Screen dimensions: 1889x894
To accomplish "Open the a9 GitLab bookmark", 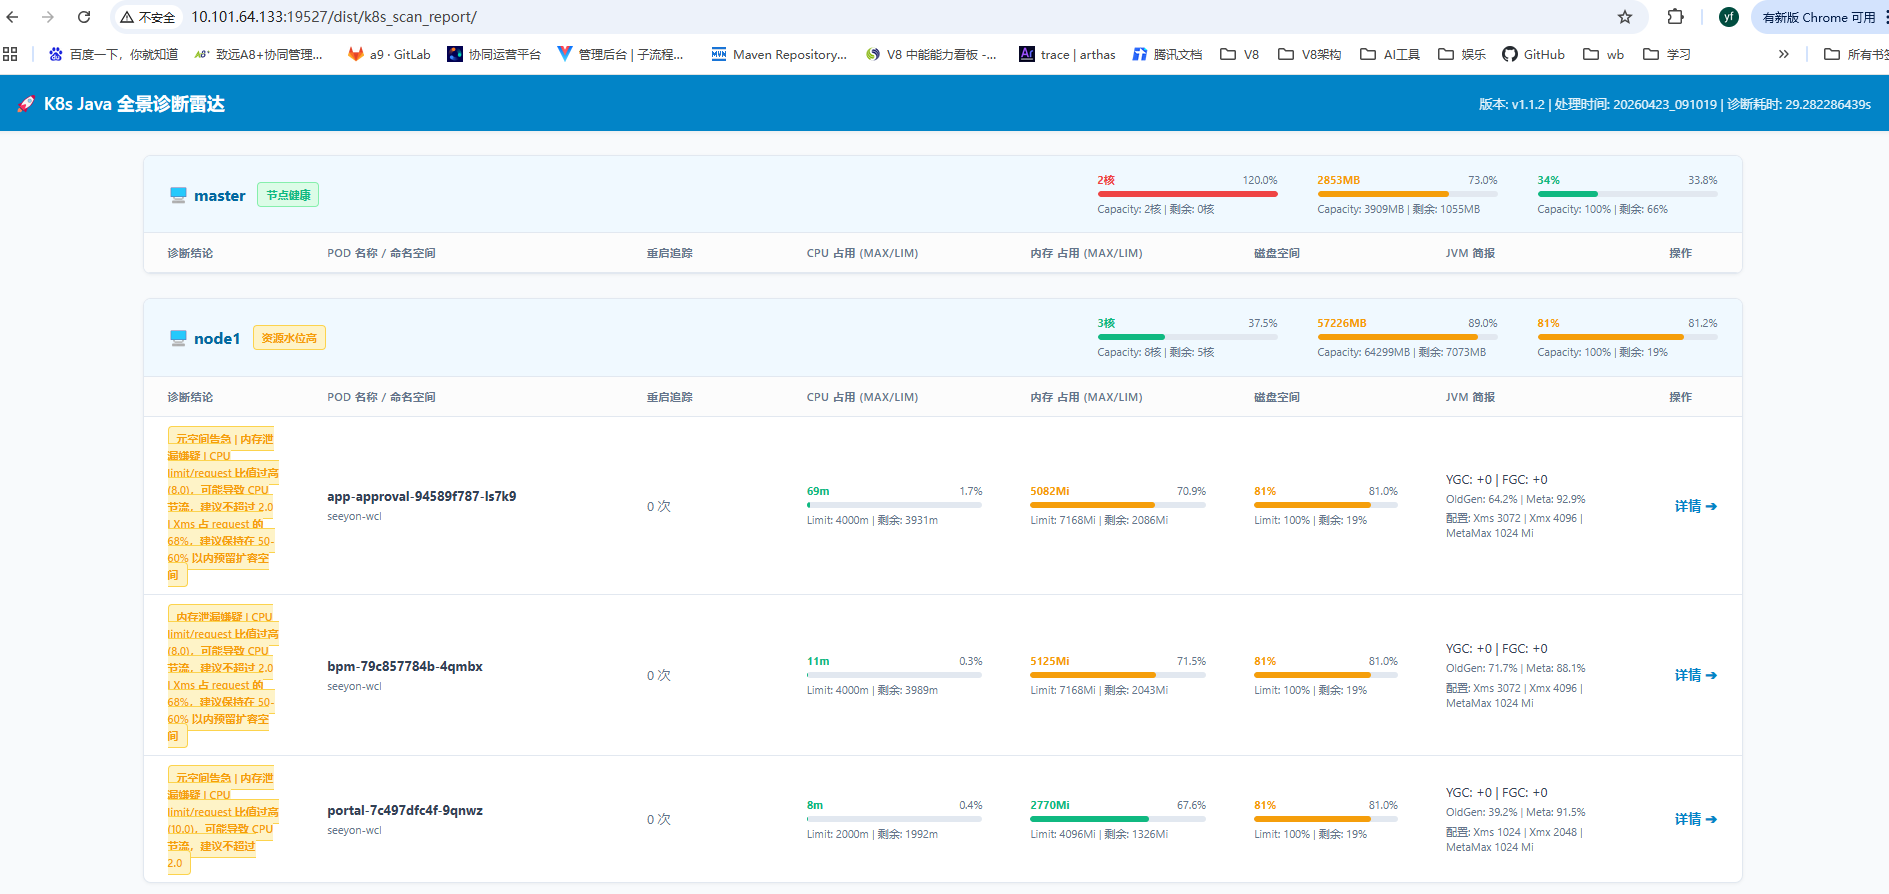I will [x=389, y=54].
